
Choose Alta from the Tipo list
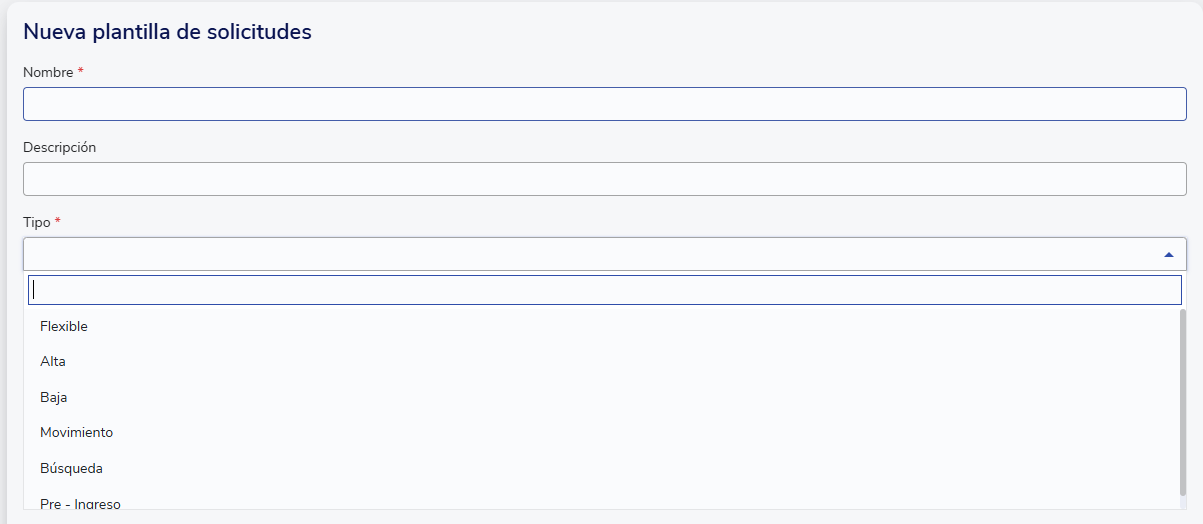[53, 361]
